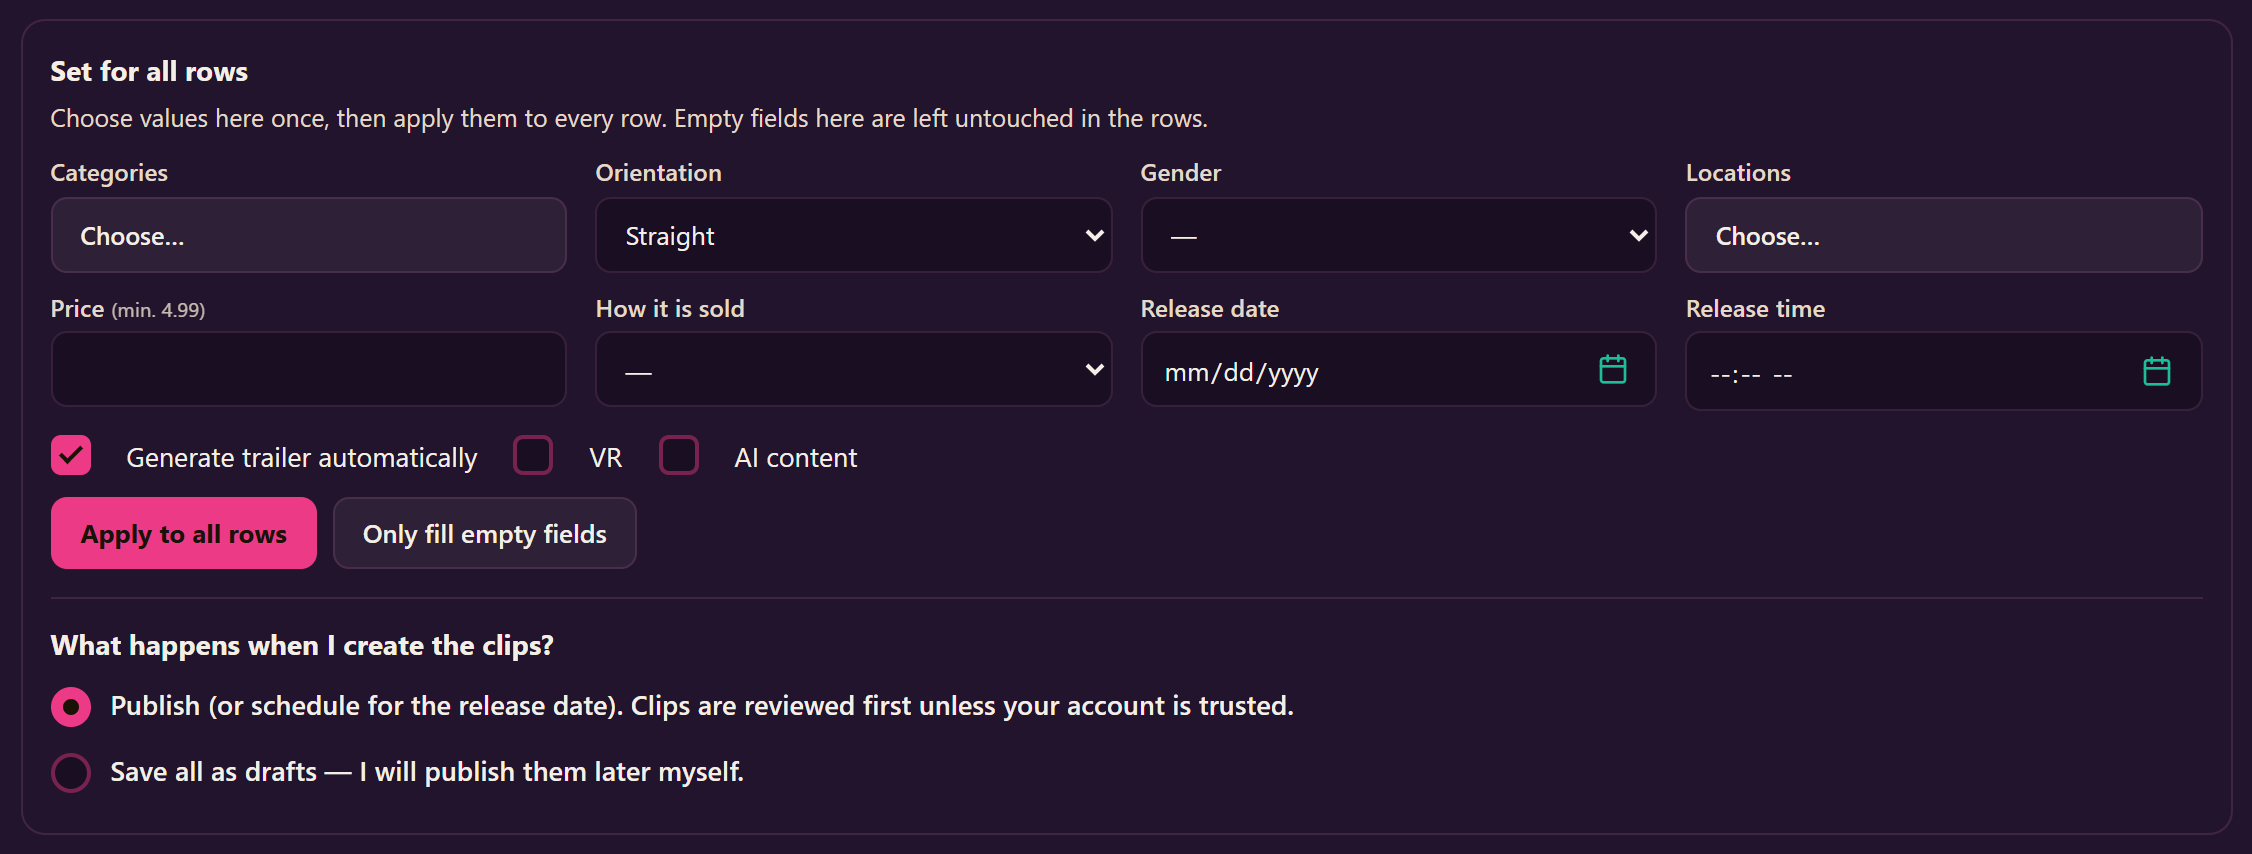Viewport: 2252px width, 854px height.
Task: Open the Orientation dropdown showing Straight
Action: (853, 235)
